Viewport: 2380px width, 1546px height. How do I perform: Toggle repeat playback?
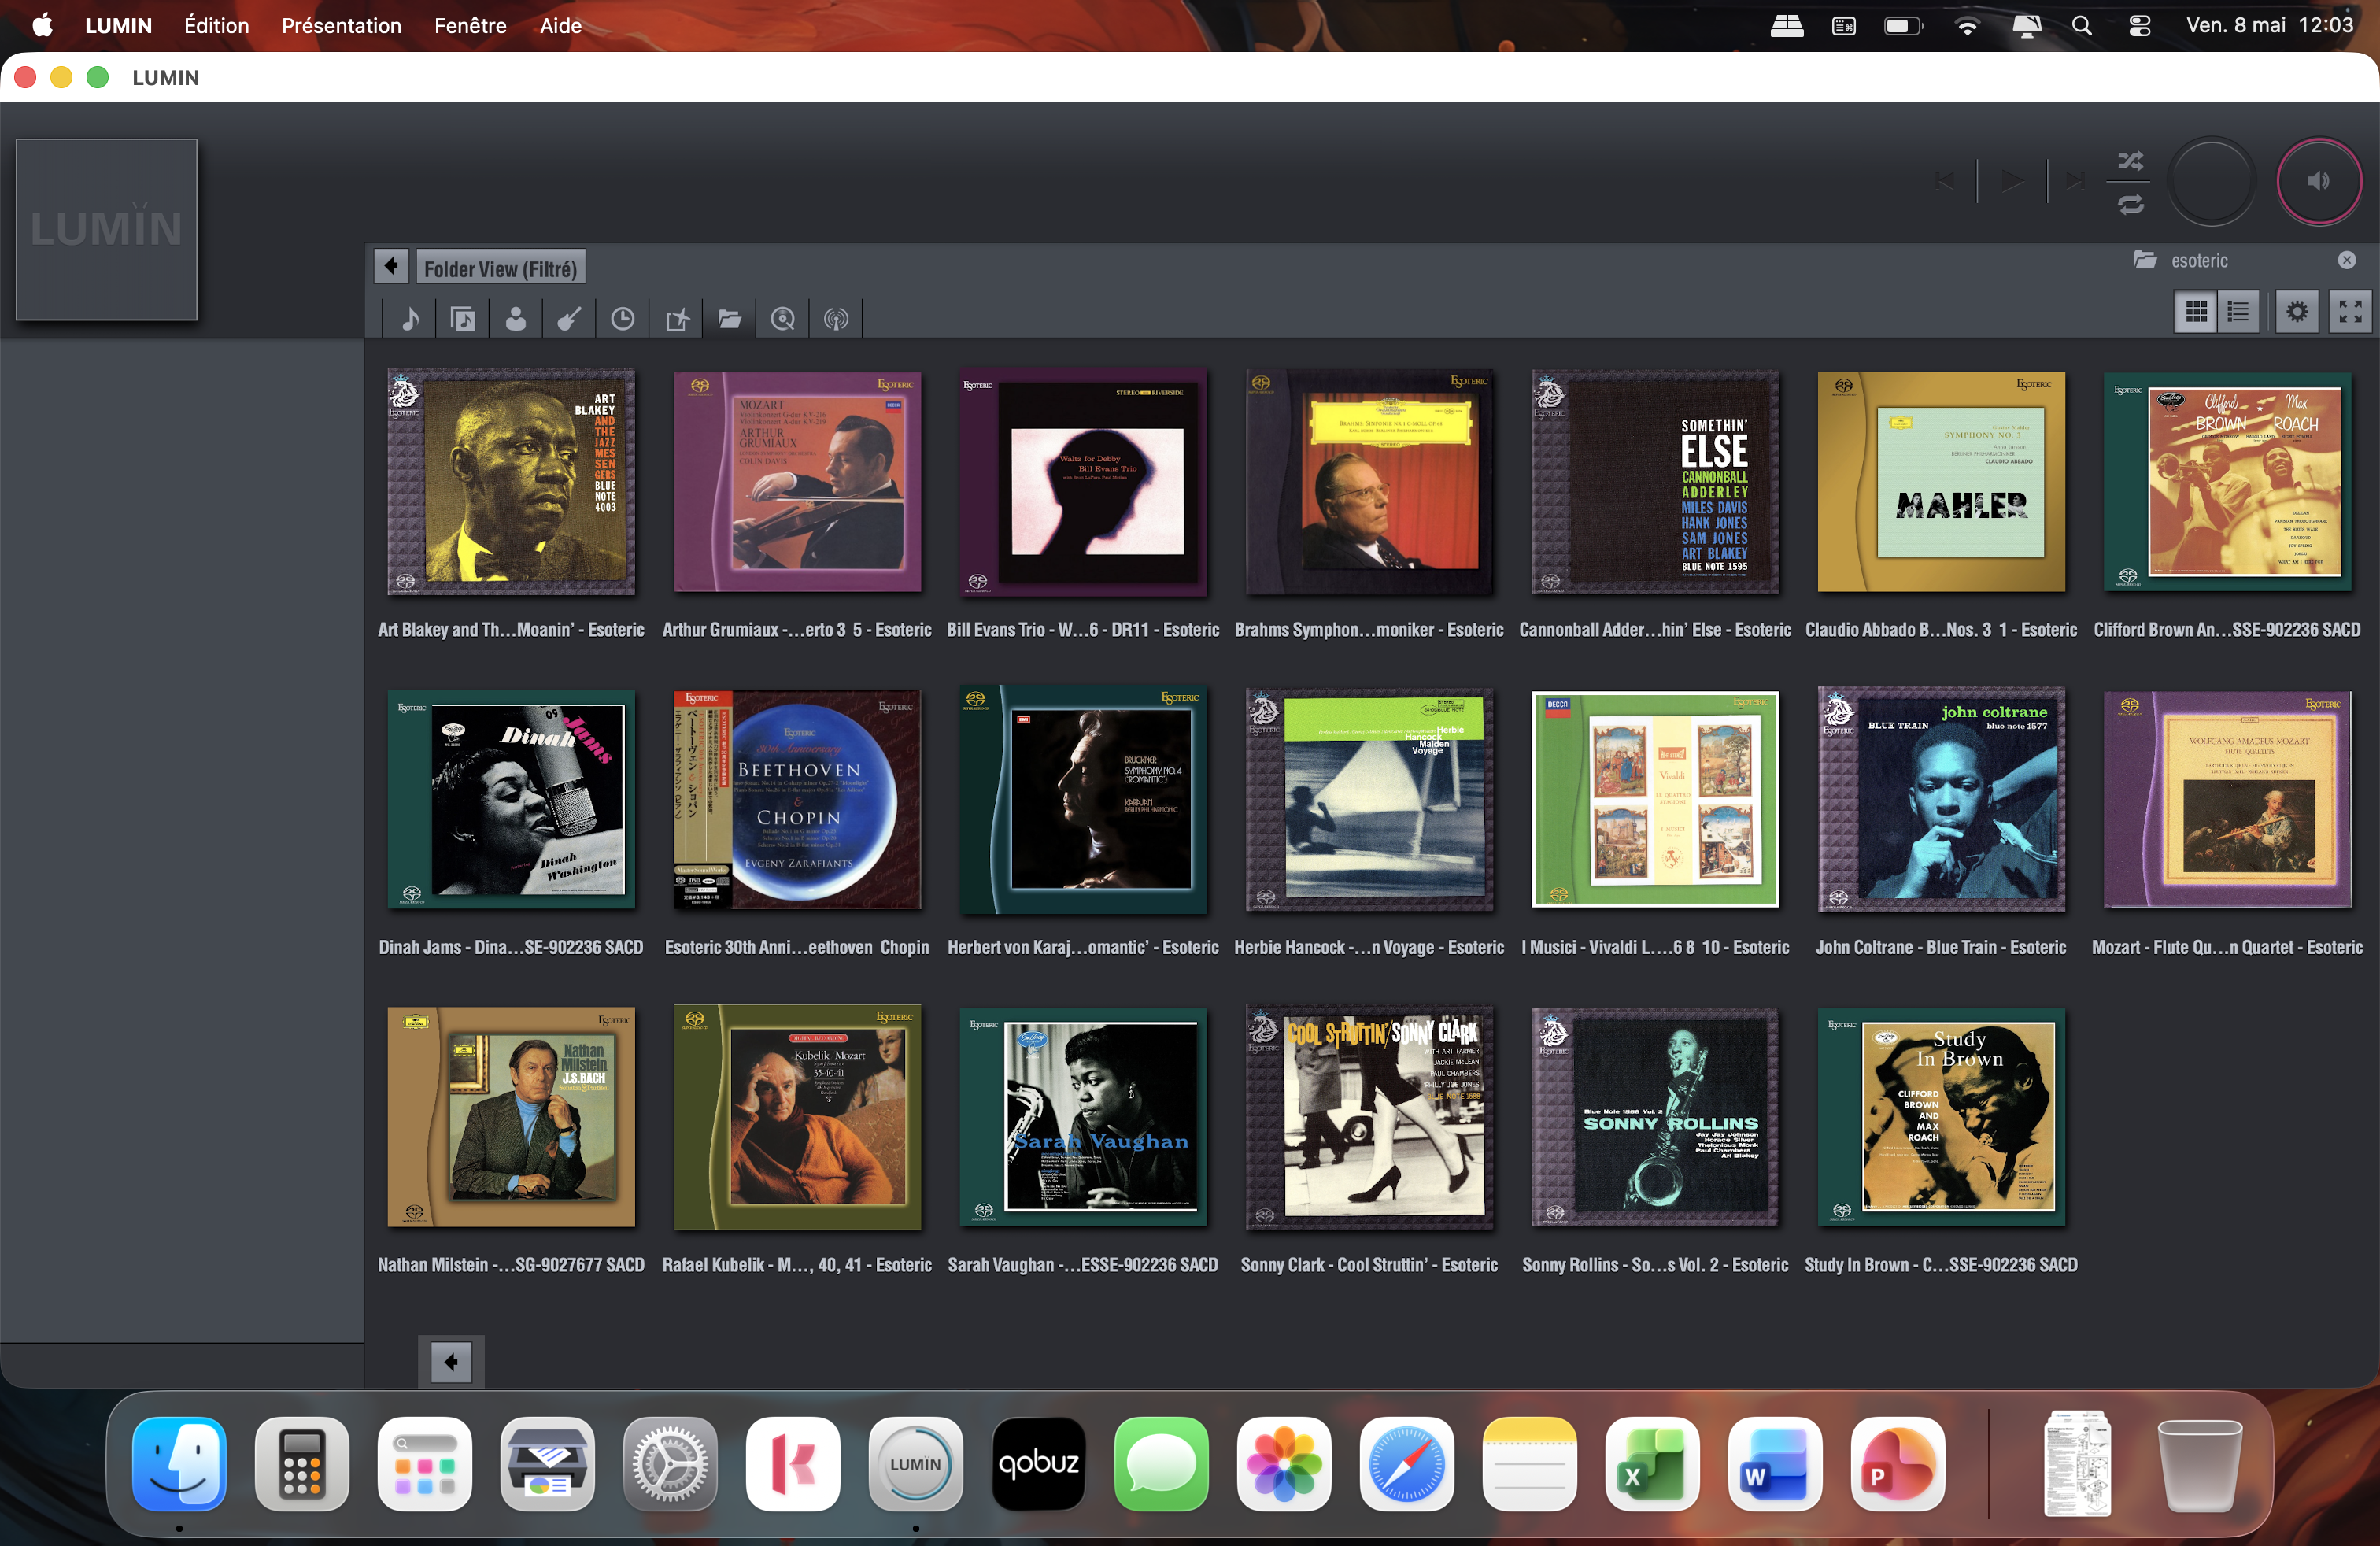click(x=2130, y=205)
